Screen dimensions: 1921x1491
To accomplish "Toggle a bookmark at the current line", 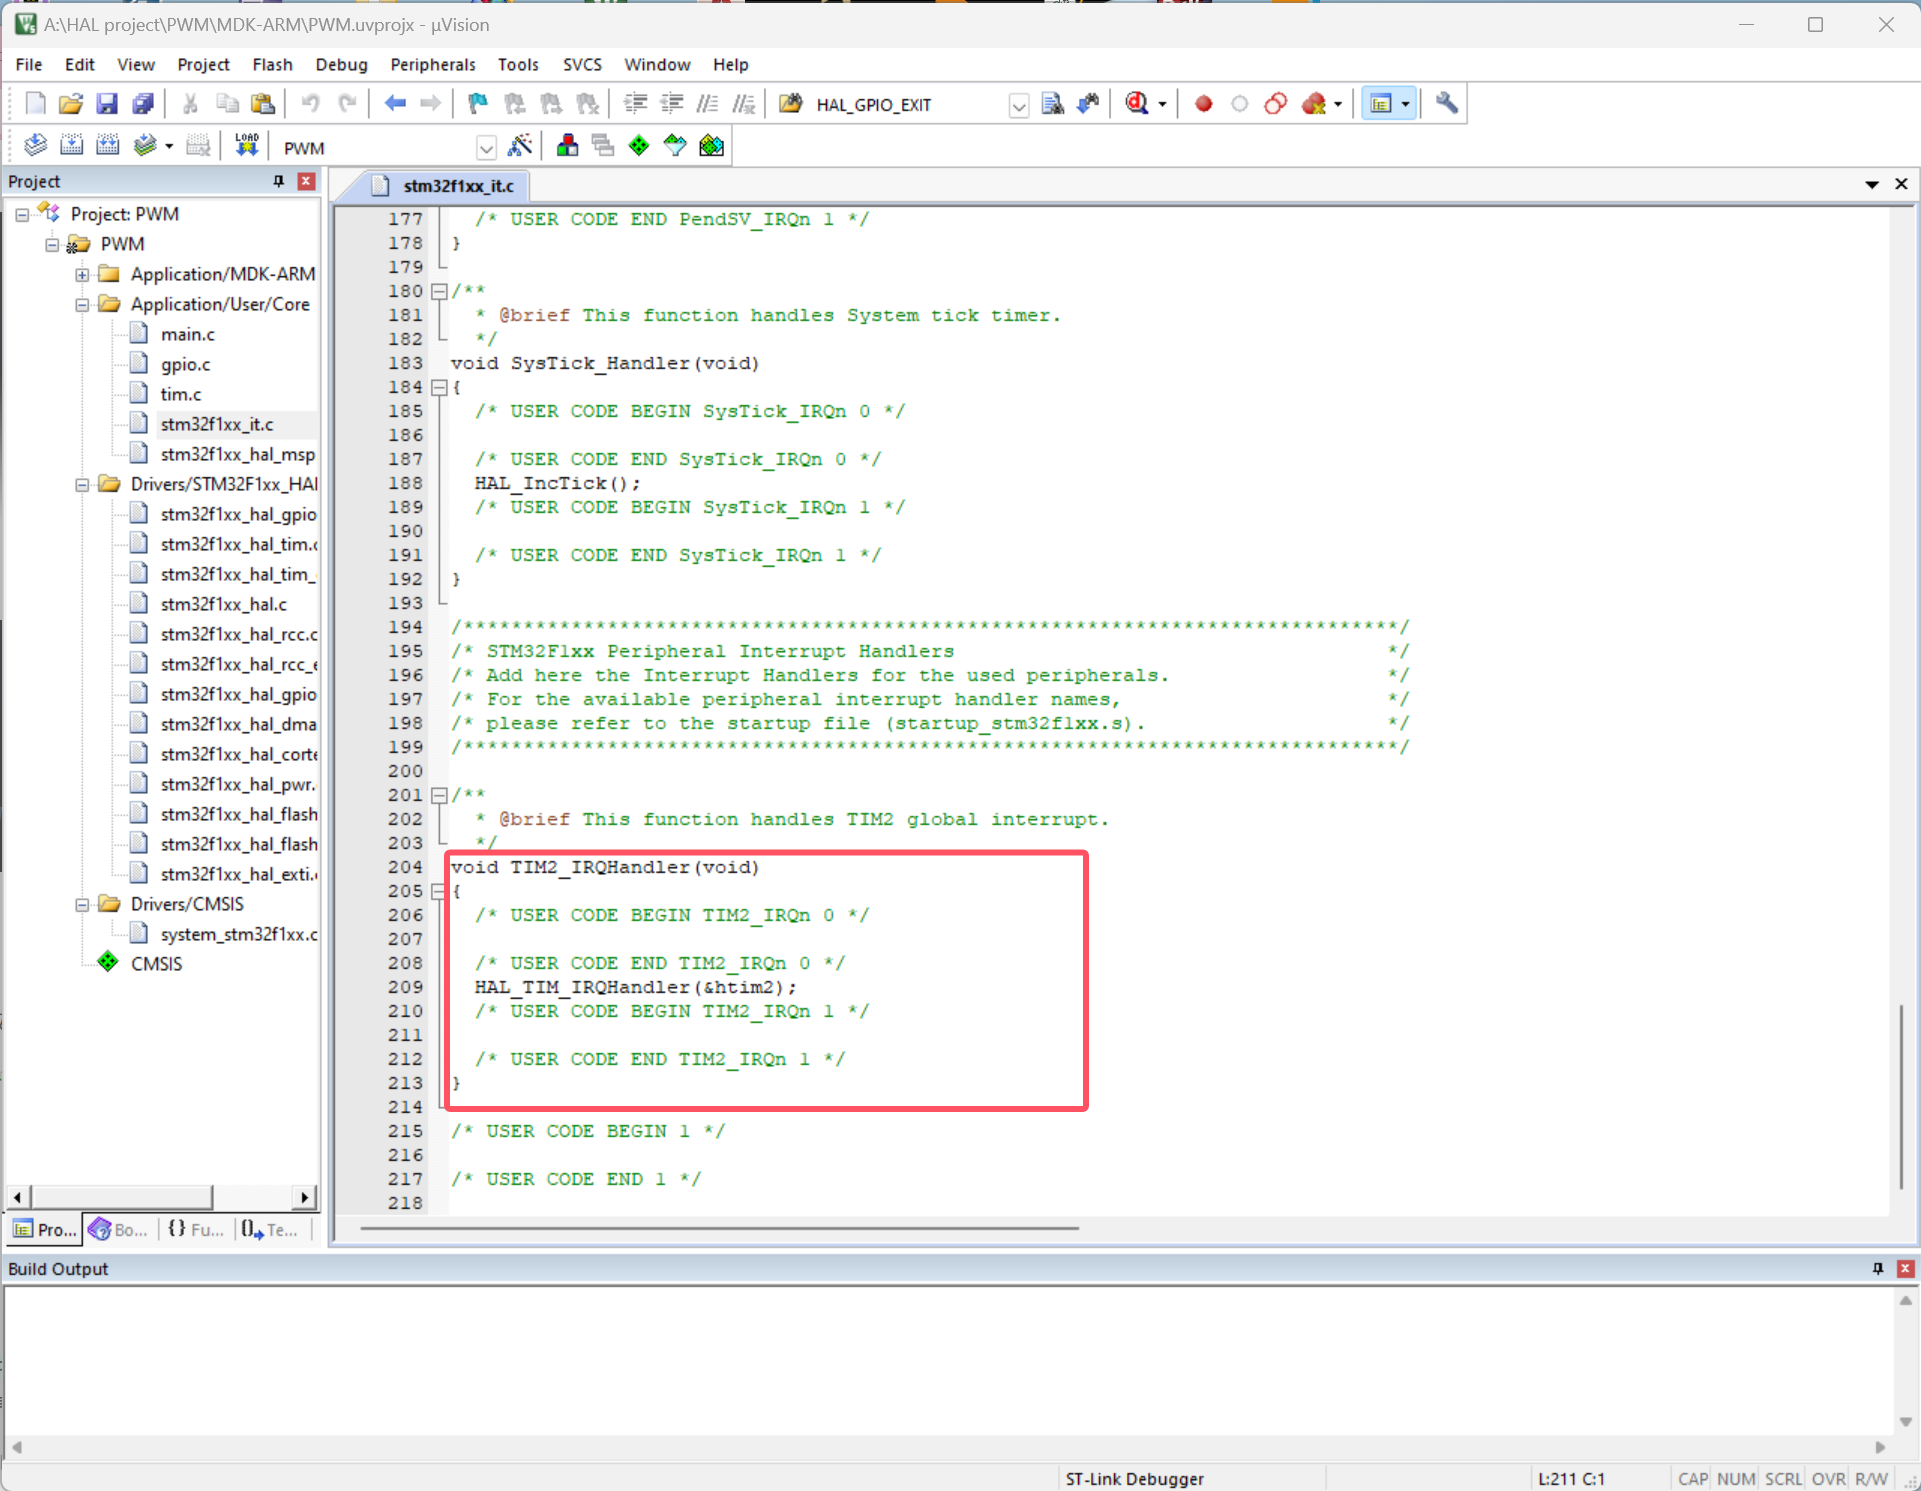I will click(x=476, y=103).
